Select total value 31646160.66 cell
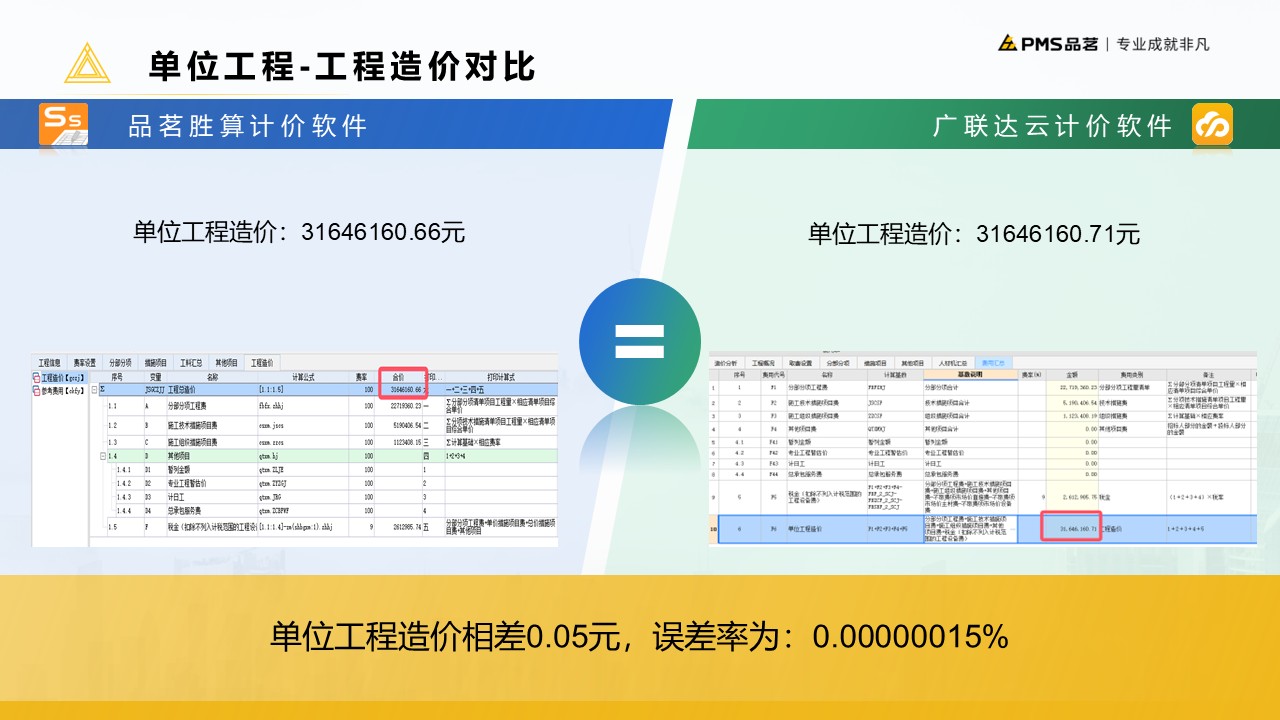This screenshot has width=1280, height=720. tap(398, 390)
